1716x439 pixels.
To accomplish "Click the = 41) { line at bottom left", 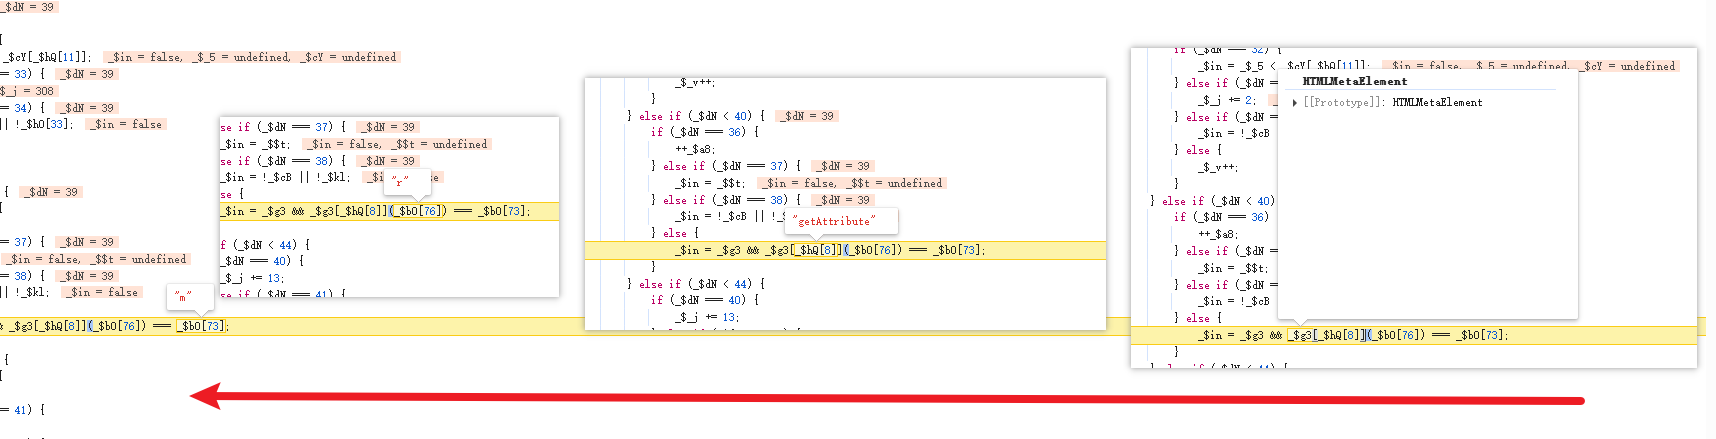I will coord(23,410).
